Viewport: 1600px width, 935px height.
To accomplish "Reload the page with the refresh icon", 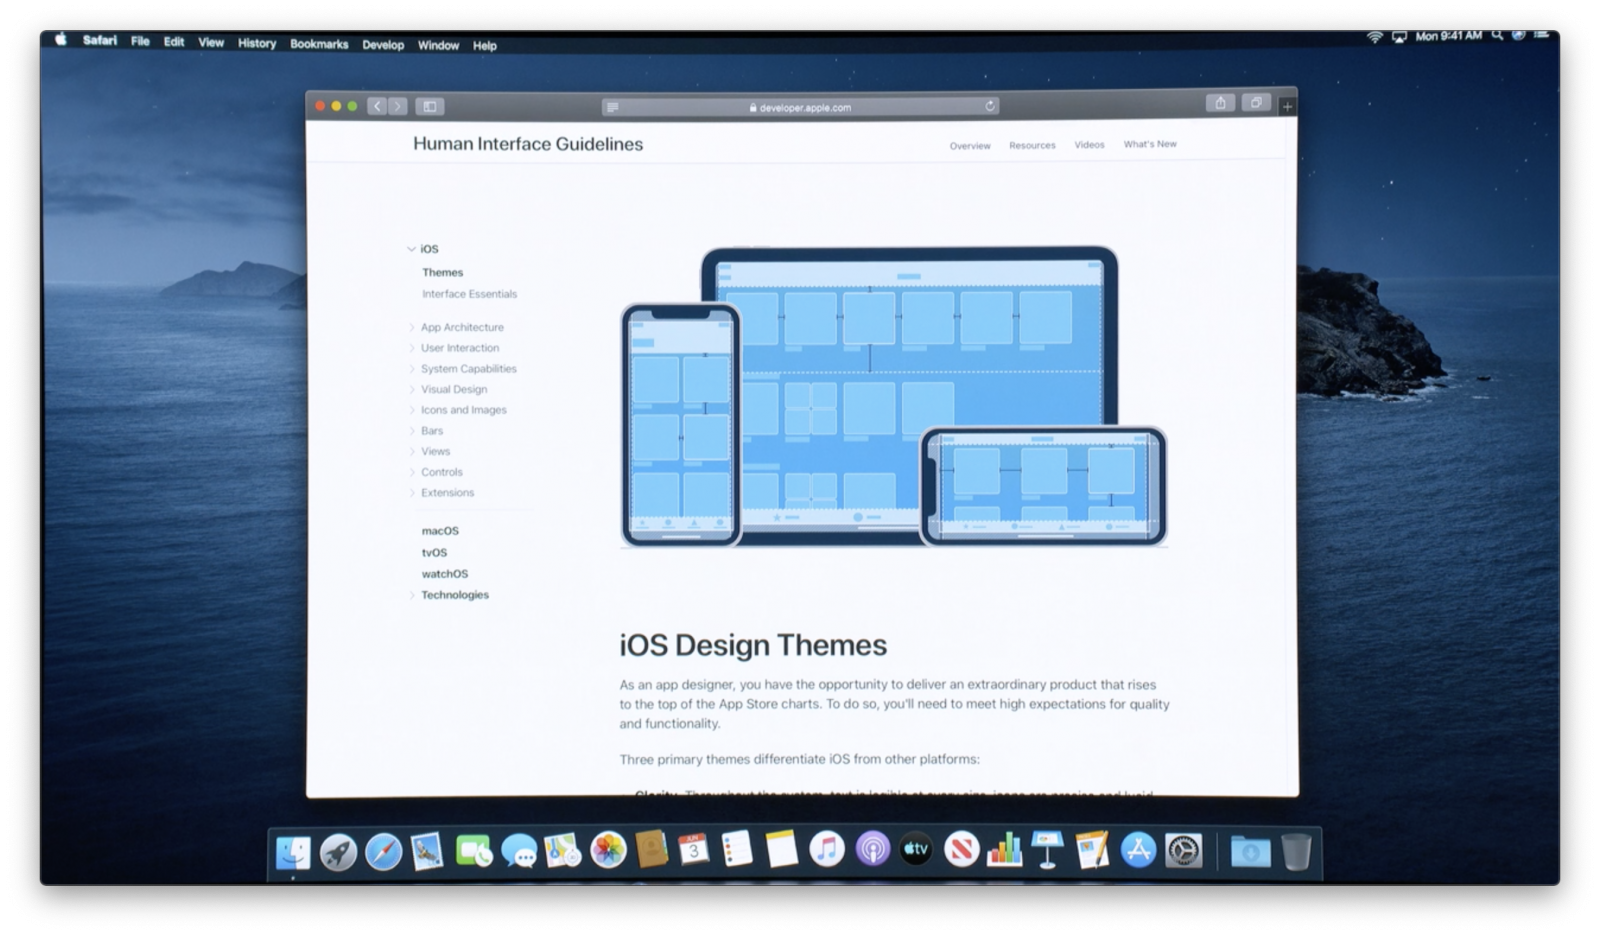I will click(990, 106).
